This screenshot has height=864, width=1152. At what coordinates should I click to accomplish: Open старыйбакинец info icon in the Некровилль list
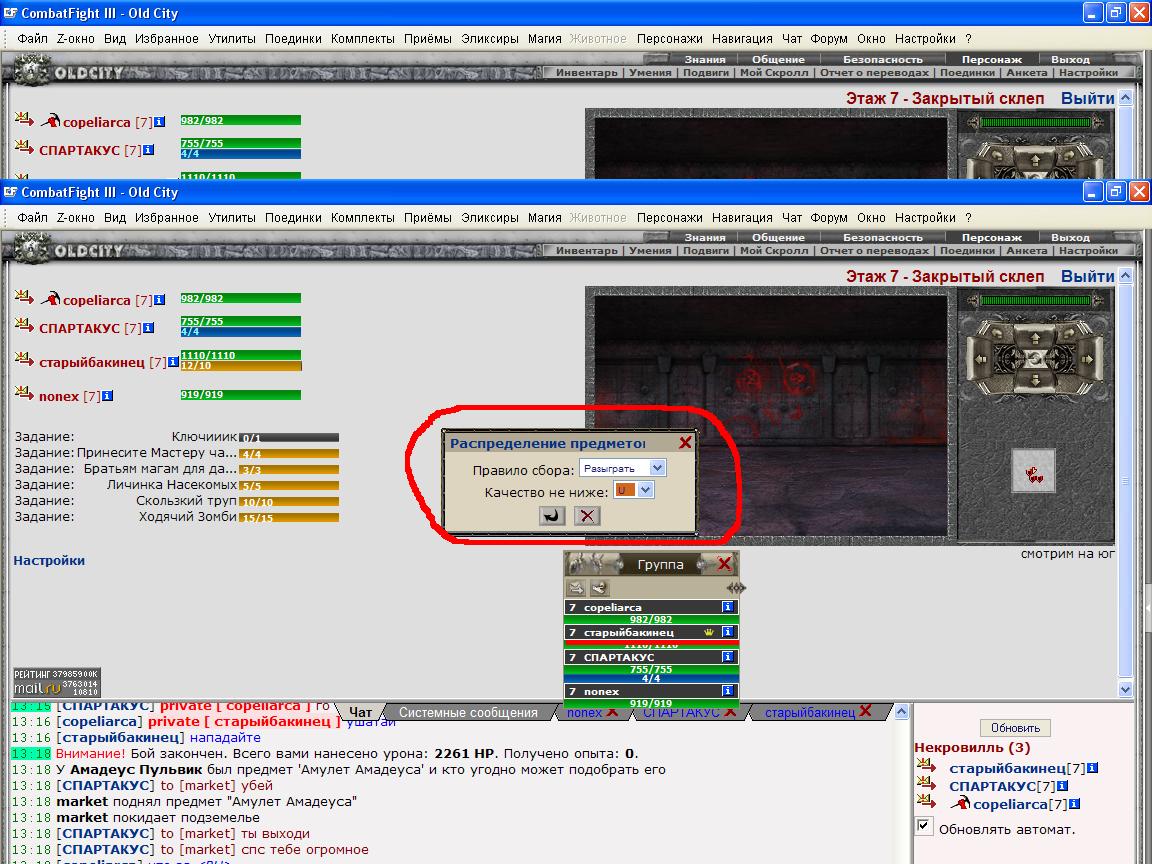pyautogui.click(x=1092, y=768)
